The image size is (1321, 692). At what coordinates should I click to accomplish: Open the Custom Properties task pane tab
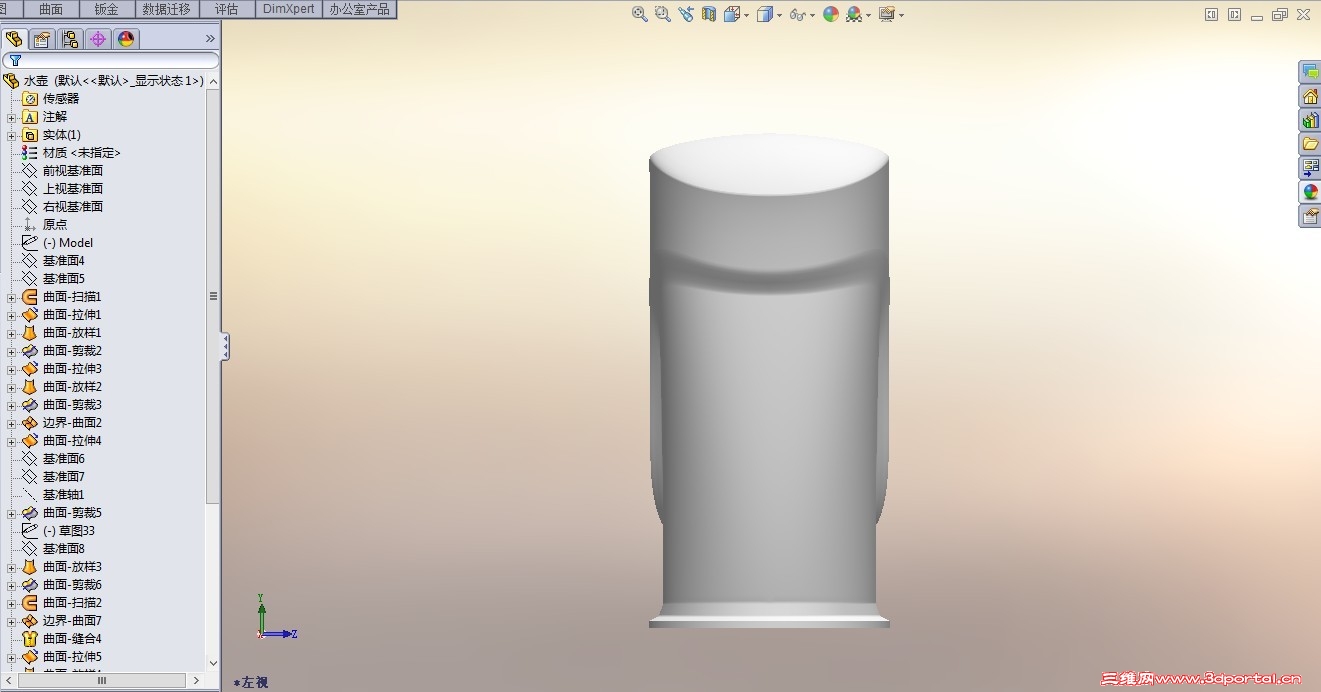(1310, 216)
